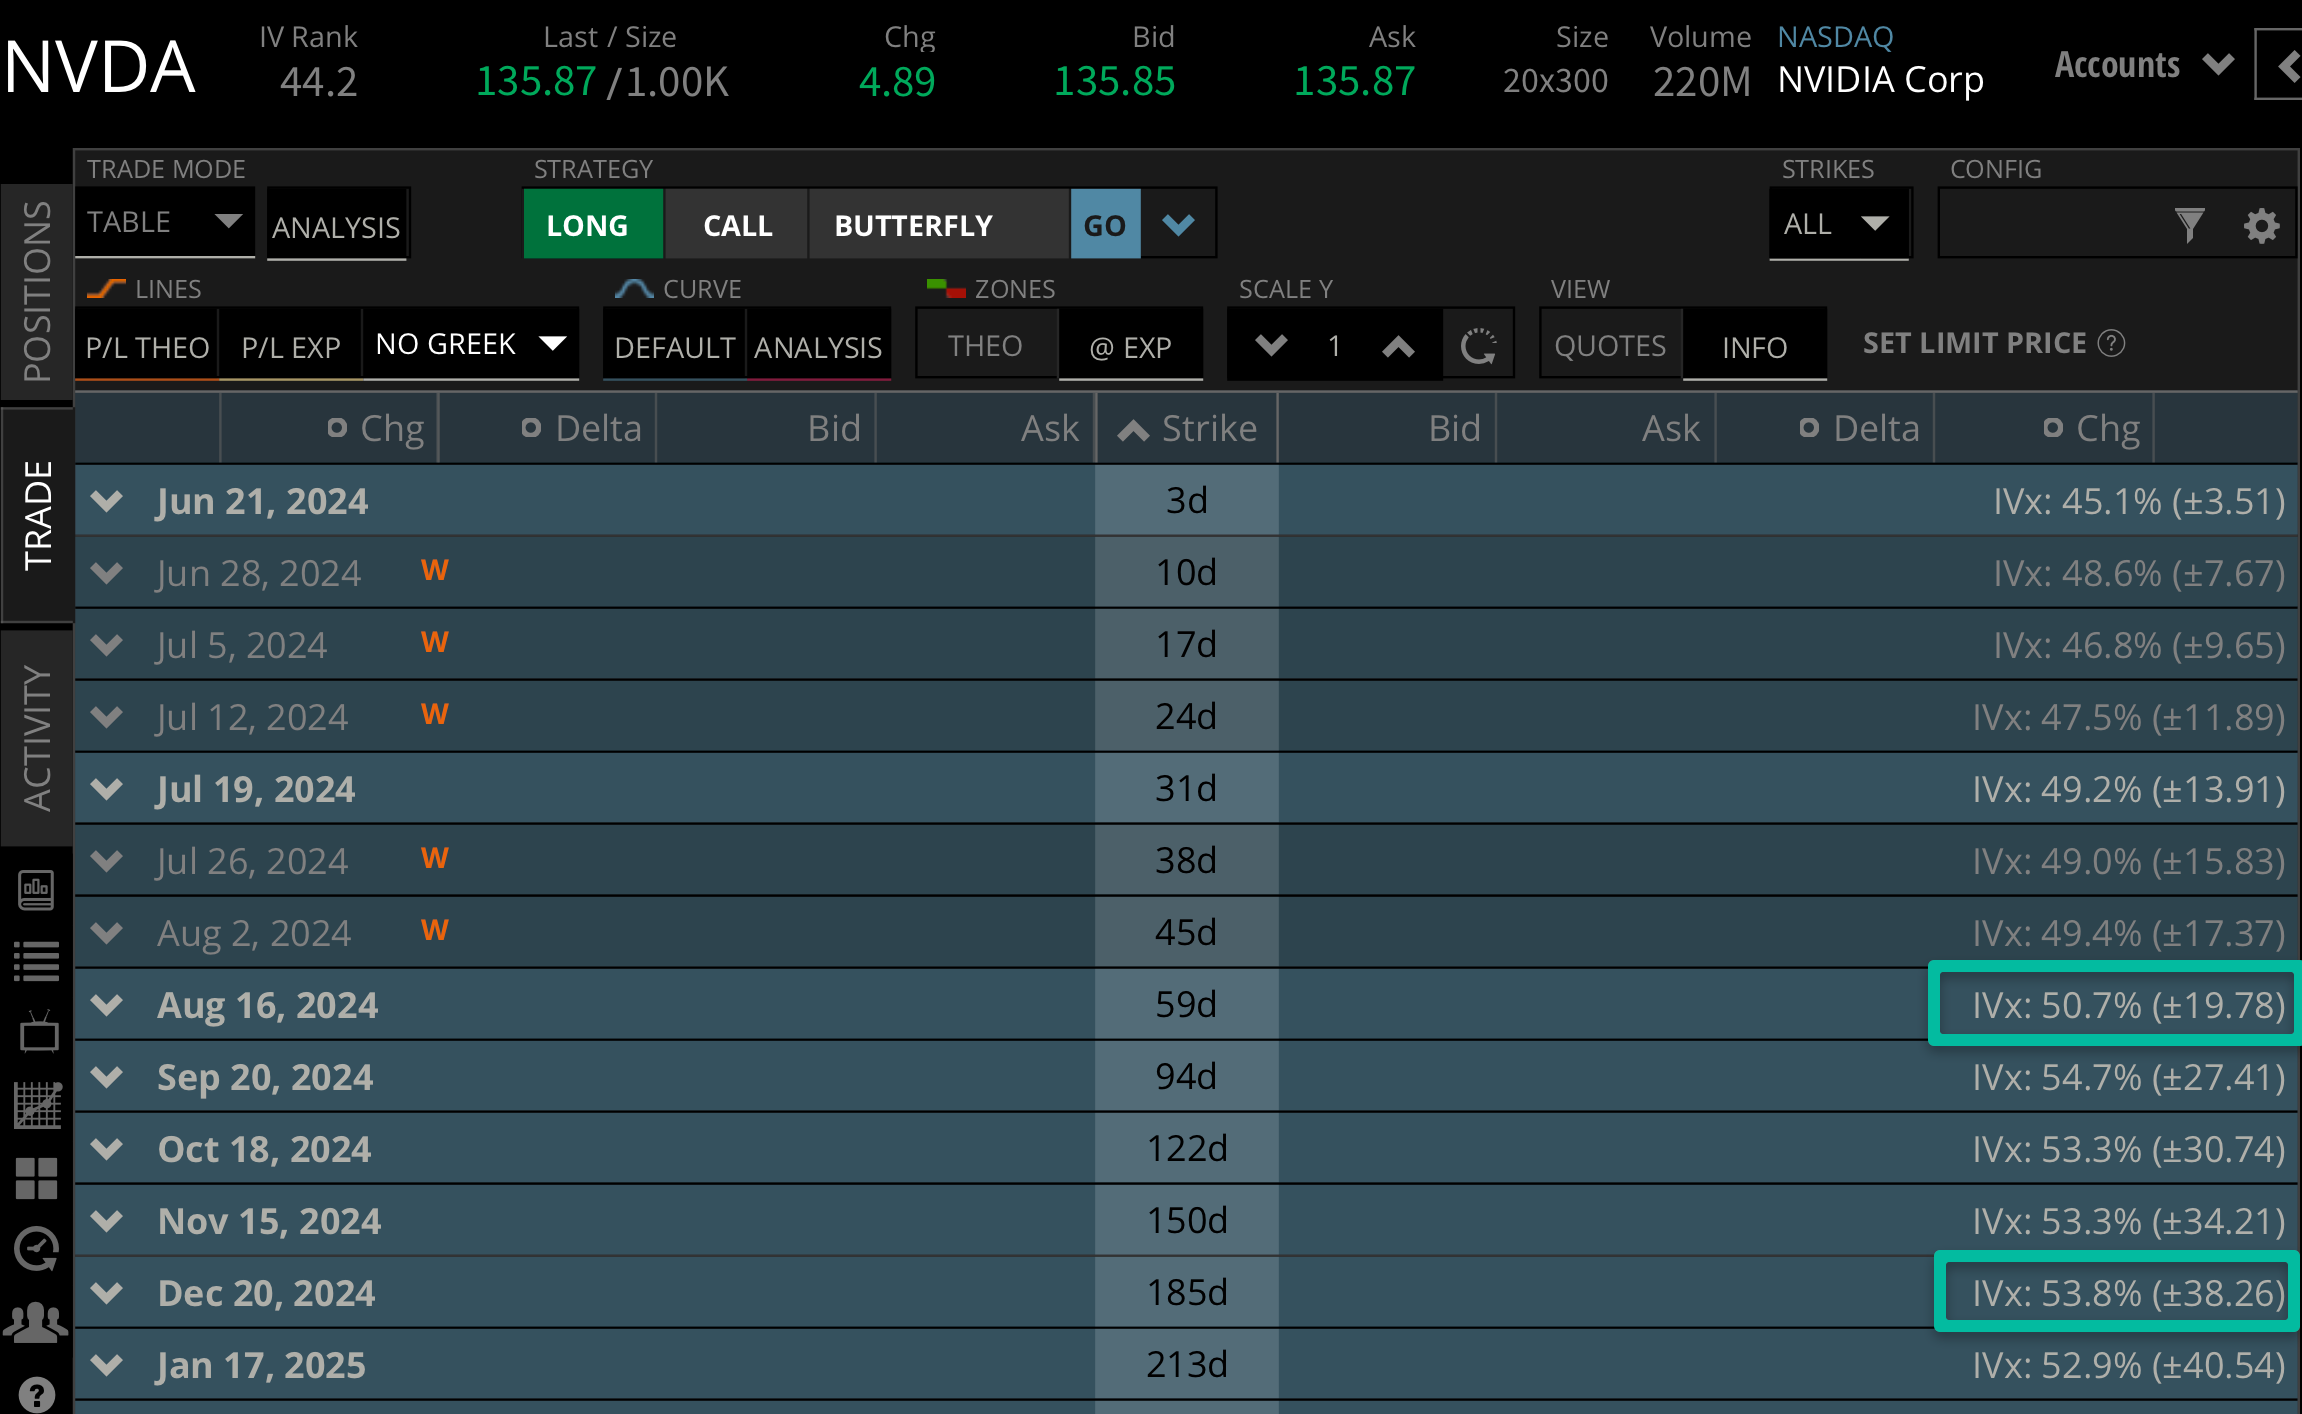Open the follow traders people icon
The image size is (2302, 1414).
pyautogui.click(x=36, y=1322)
